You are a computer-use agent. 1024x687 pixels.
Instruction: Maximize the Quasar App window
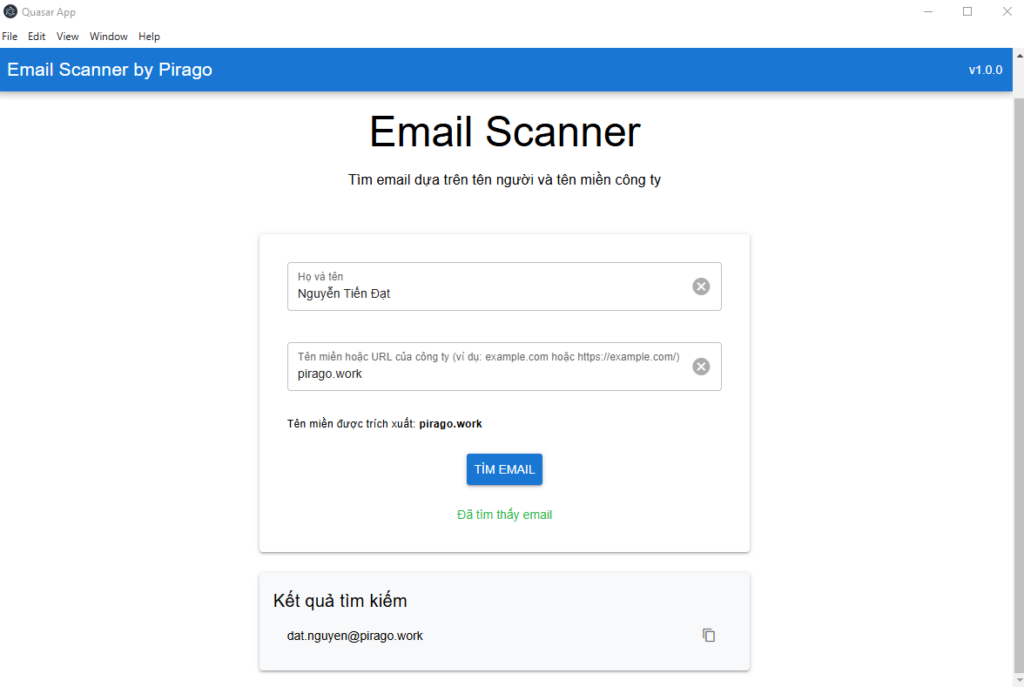point(967,12)
